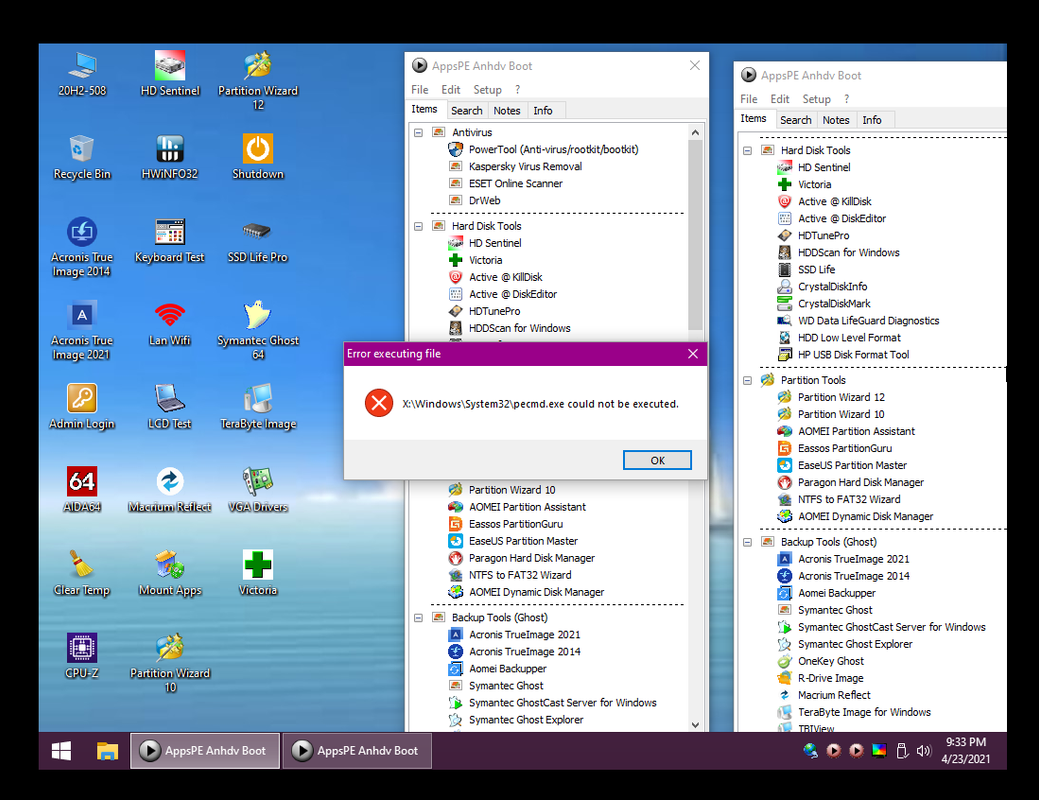Switch to Info tab in left window

pyautogui.click(x=543, y=111)
